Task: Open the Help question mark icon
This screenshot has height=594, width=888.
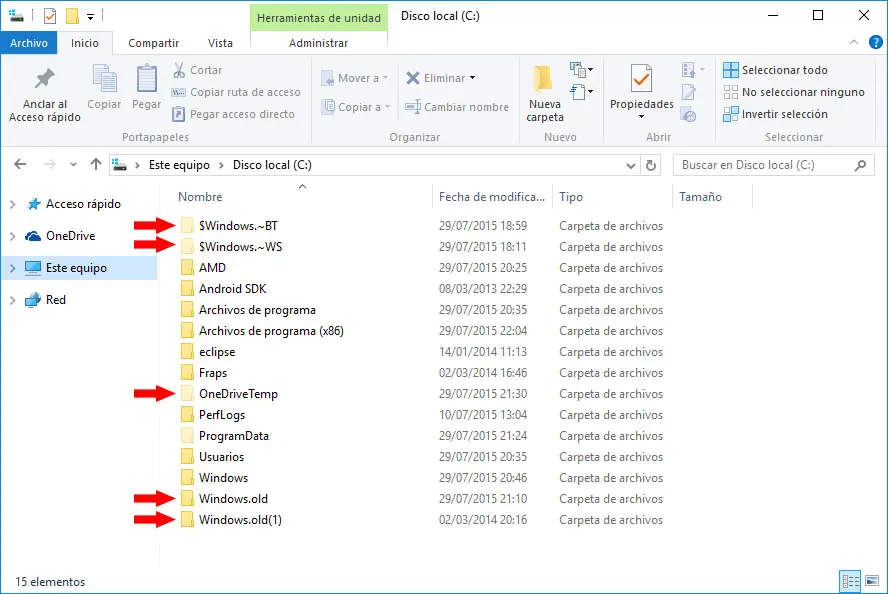Action: point(876,42)
